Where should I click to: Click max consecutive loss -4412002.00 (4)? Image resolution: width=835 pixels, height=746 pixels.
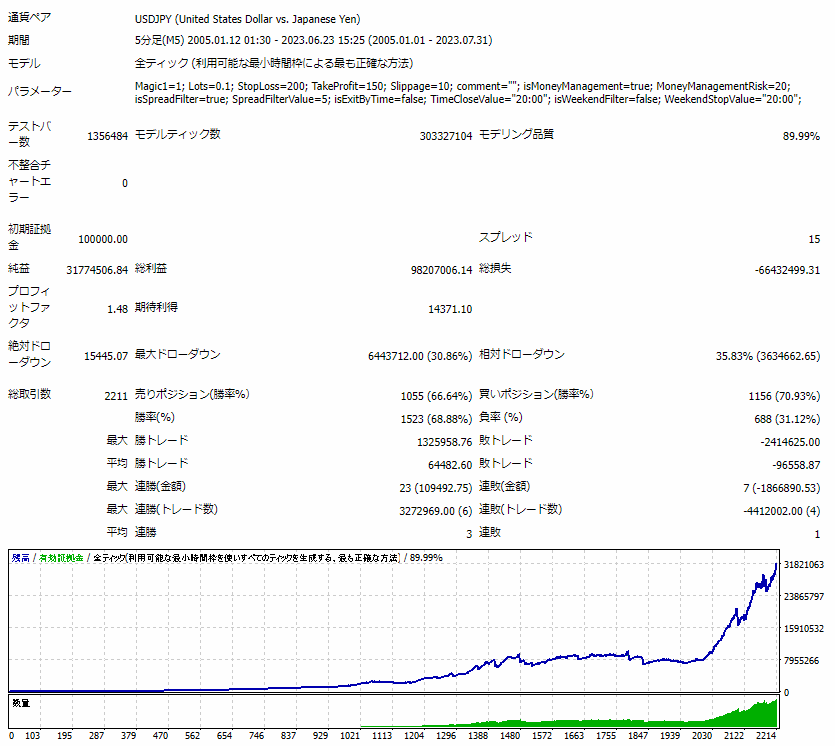pyautogui.click(x=782, y=511)
